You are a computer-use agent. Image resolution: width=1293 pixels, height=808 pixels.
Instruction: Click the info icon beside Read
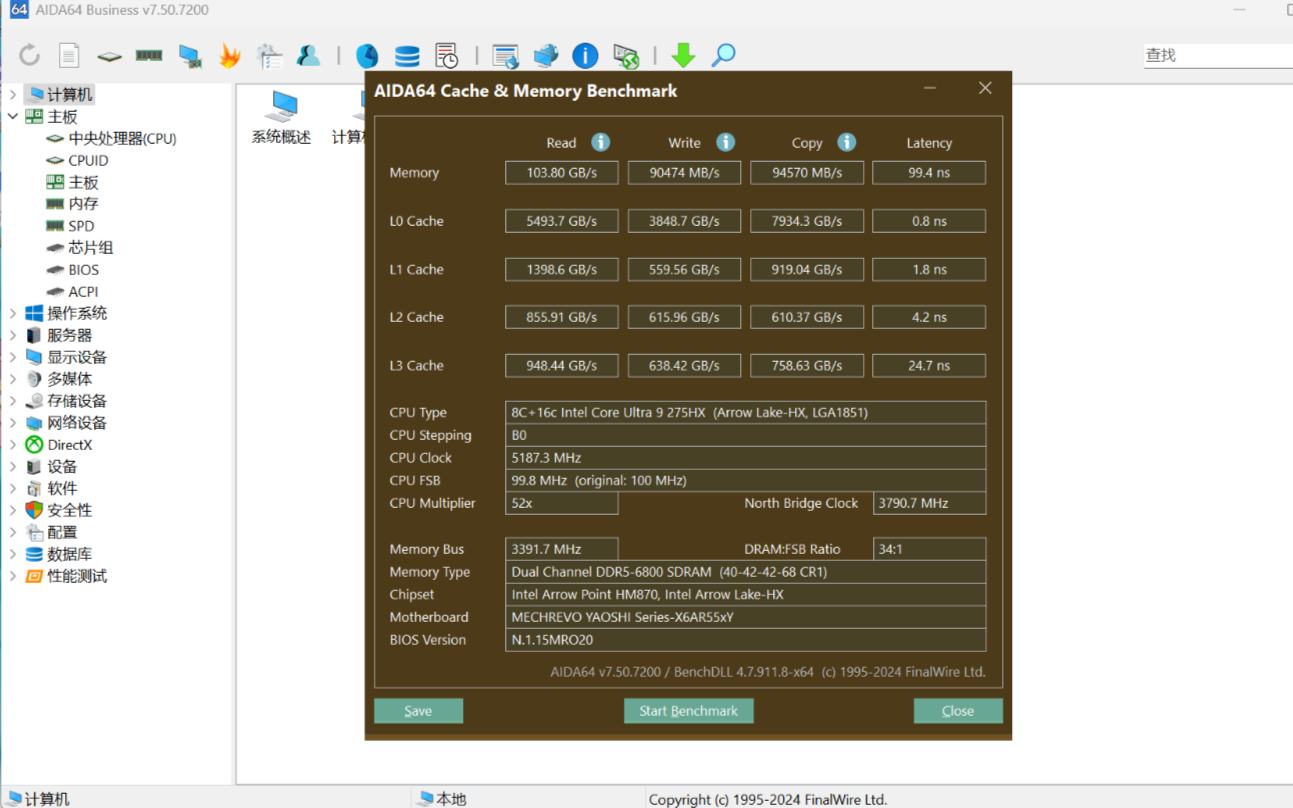(600, 142)
